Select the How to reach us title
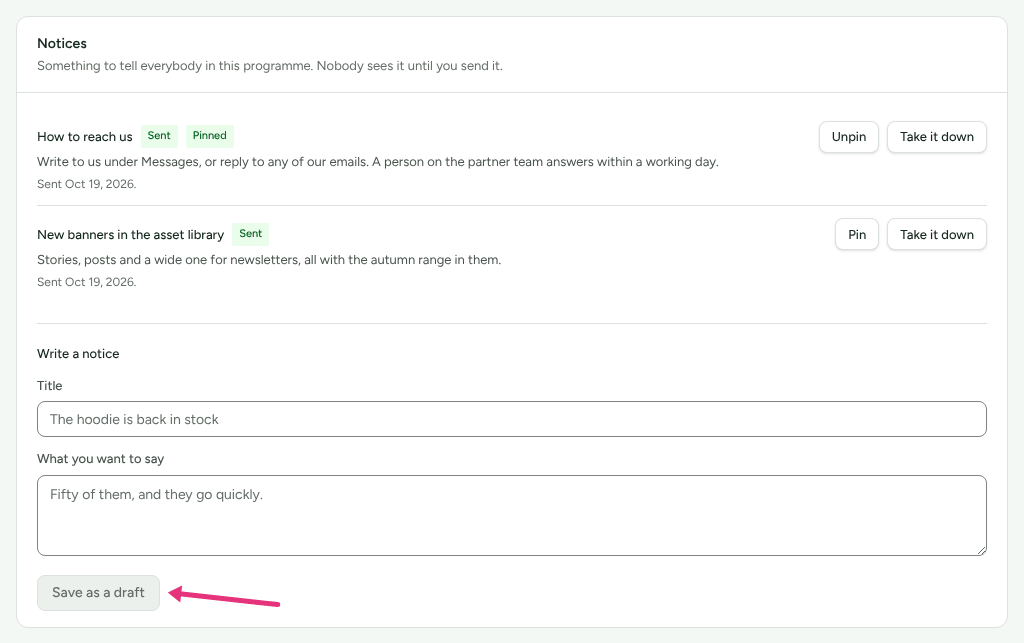1024x643 pixels. click(85, 136)
